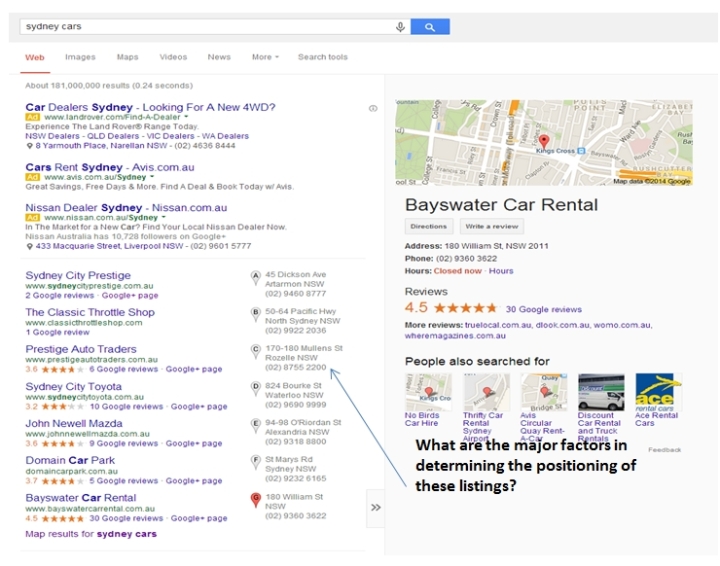This screenshot has height=566, width=720.
Task: Open John Newell Mazda listing
Action: tap(74, 423)
